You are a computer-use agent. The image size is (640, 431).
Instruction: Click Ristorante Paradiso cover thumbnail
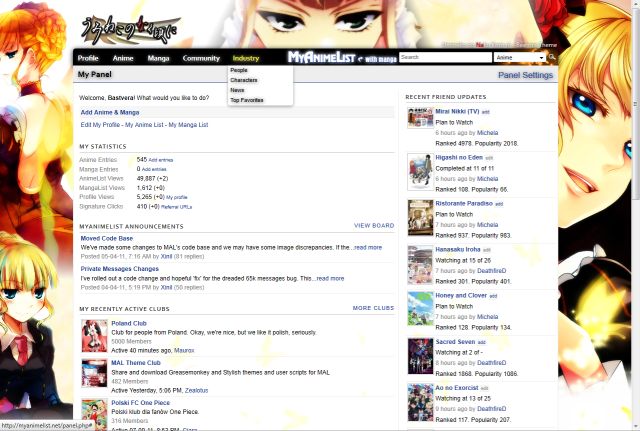coord(420,218)
